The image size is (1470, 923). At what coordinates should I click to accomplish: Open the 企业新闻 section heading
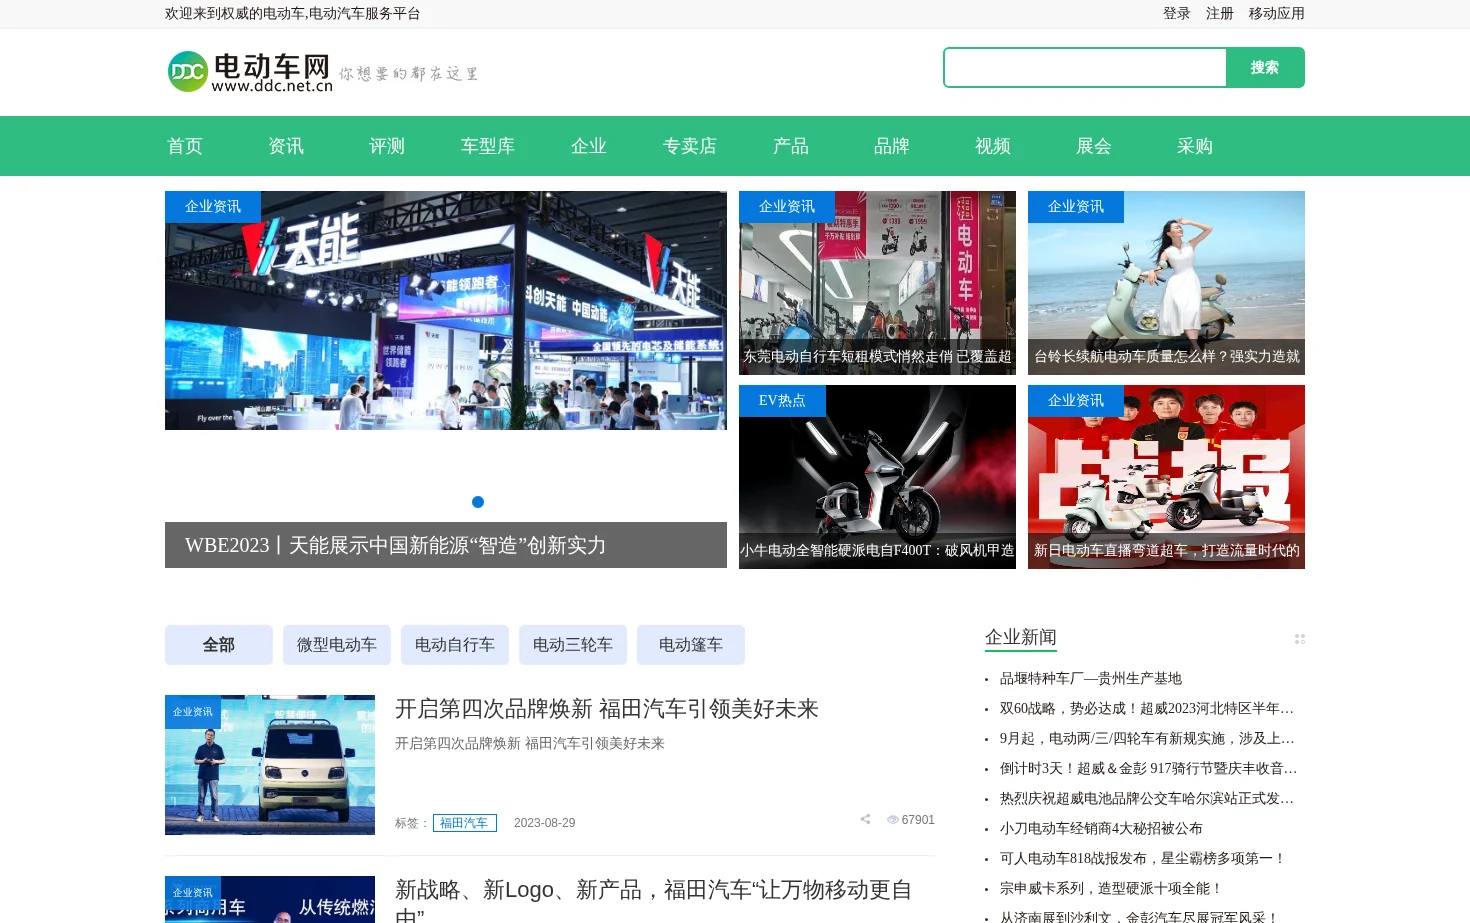pyautogui.click(x=1021, y=637)
